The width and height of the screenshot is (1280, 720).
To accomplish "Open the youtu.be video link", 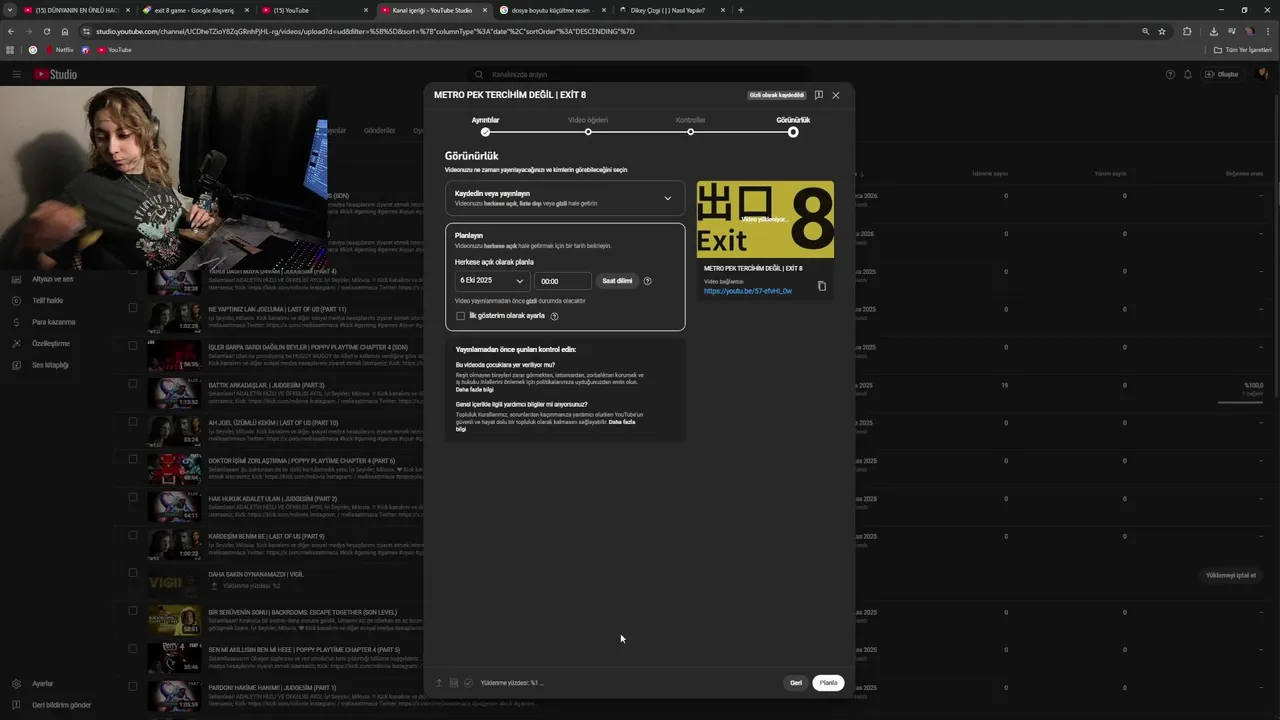I will click(x=748, y=291).
